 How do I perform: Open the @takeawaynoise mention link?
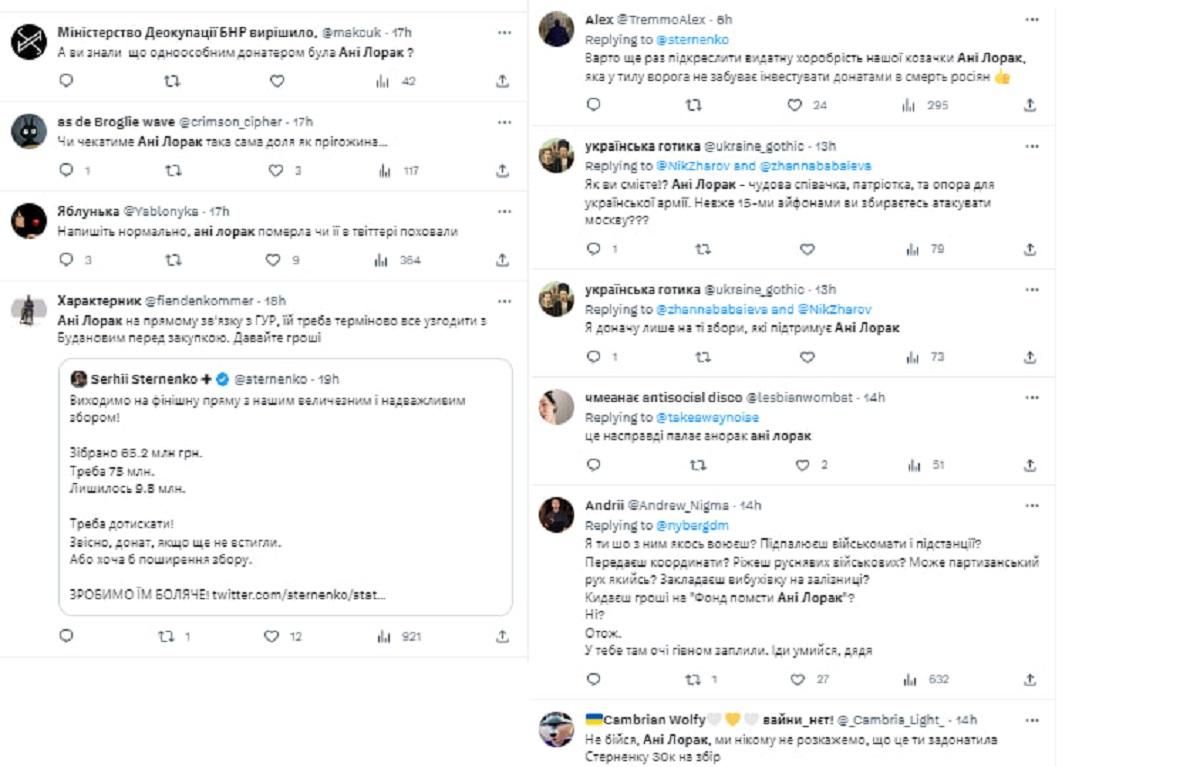704,417
